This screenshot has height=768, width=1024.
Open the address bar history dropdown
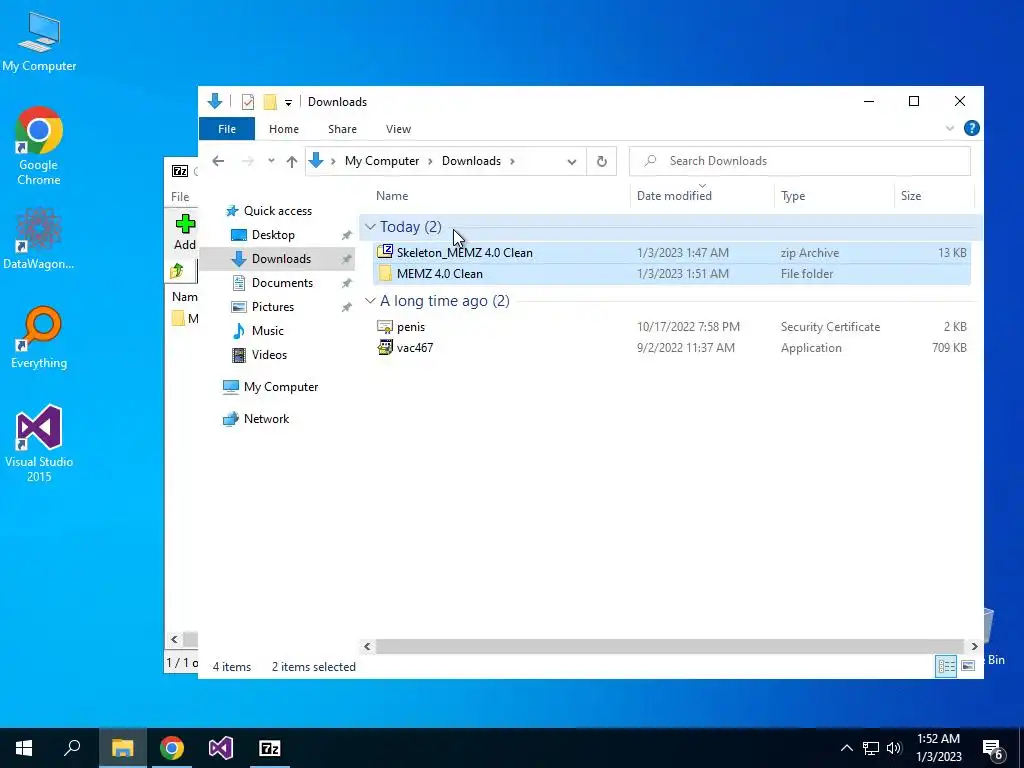point(571,162)
